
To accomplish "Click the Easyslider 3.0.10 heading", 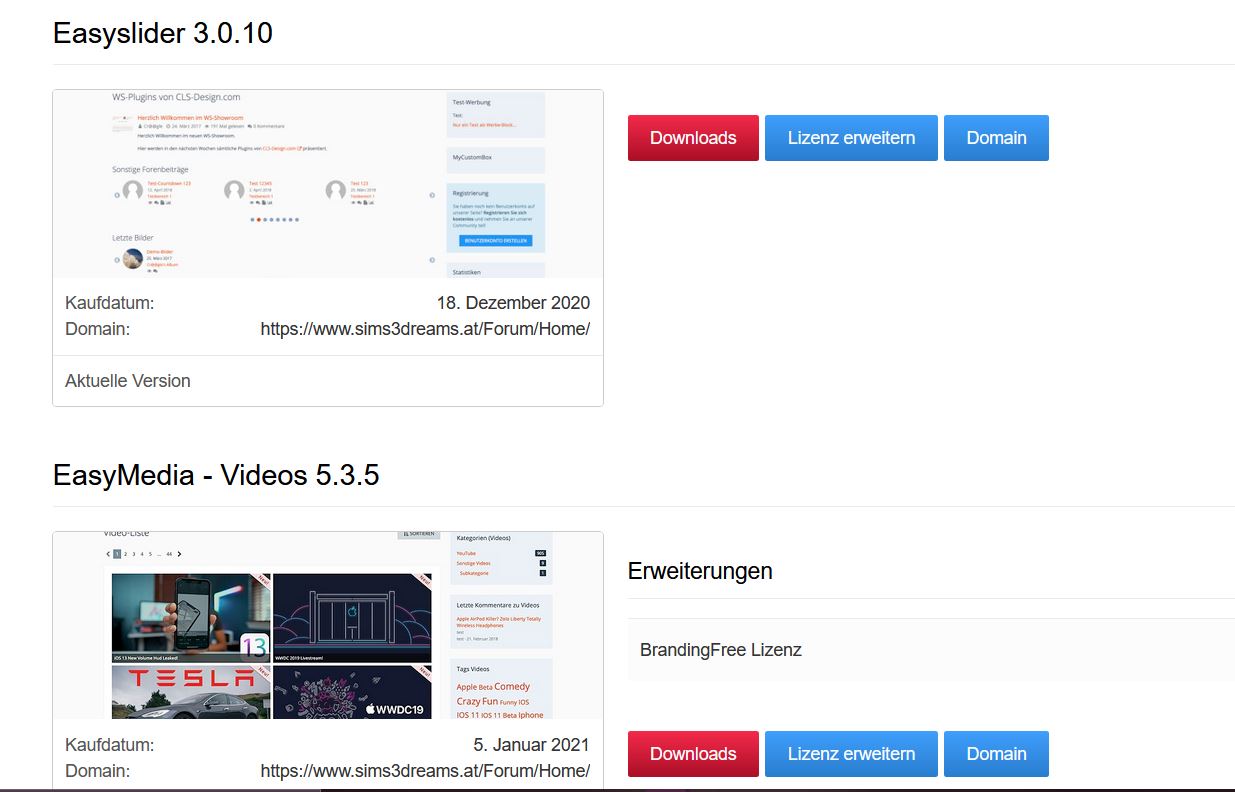I will click(163, 33).
